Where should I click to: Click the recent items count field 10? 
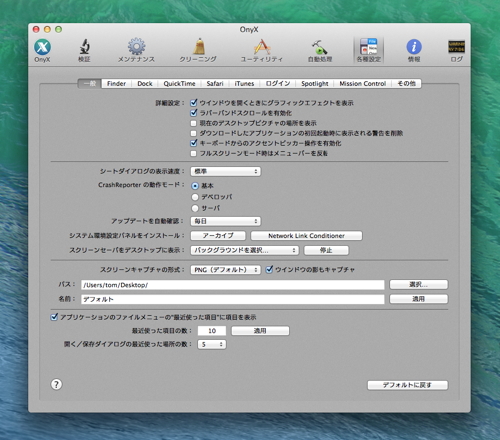click(x=212, y=331)
